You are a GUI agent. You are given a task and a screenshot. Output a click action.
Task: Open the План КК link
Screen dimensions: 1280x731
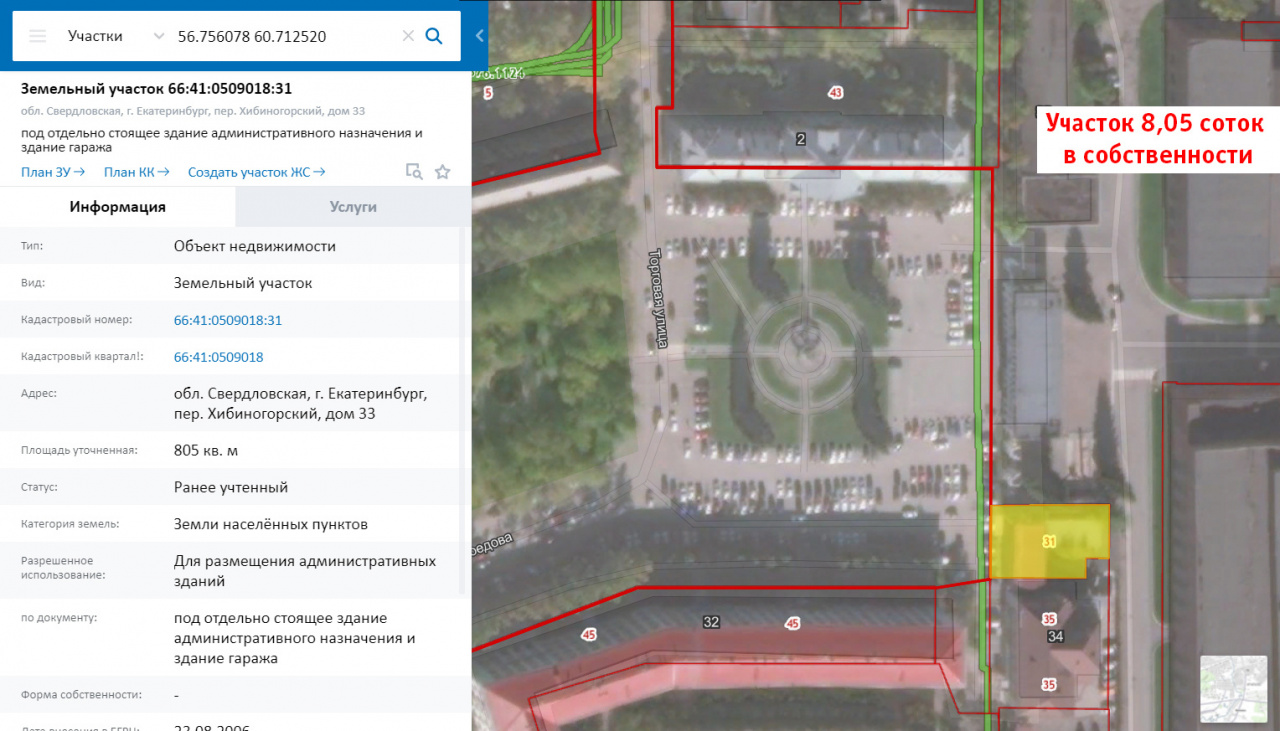pos(137,172)
